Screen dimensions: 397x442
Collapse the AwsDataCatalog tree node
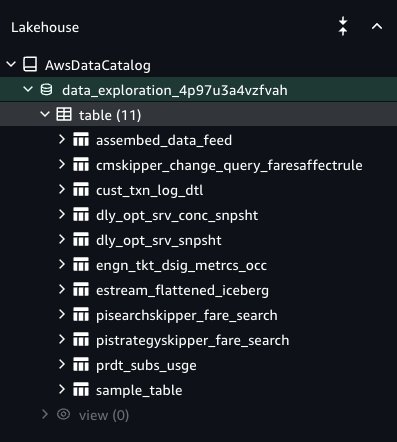coord(11,64)
